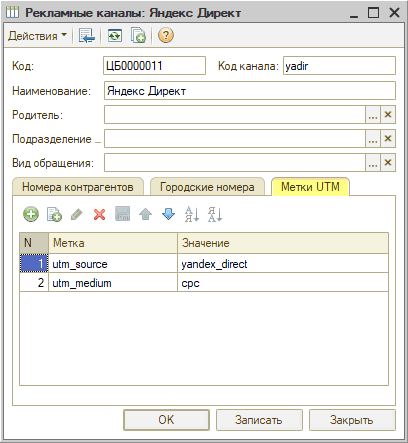Click the Родитель input field
408x443 pixels.
tap(235, 115)
